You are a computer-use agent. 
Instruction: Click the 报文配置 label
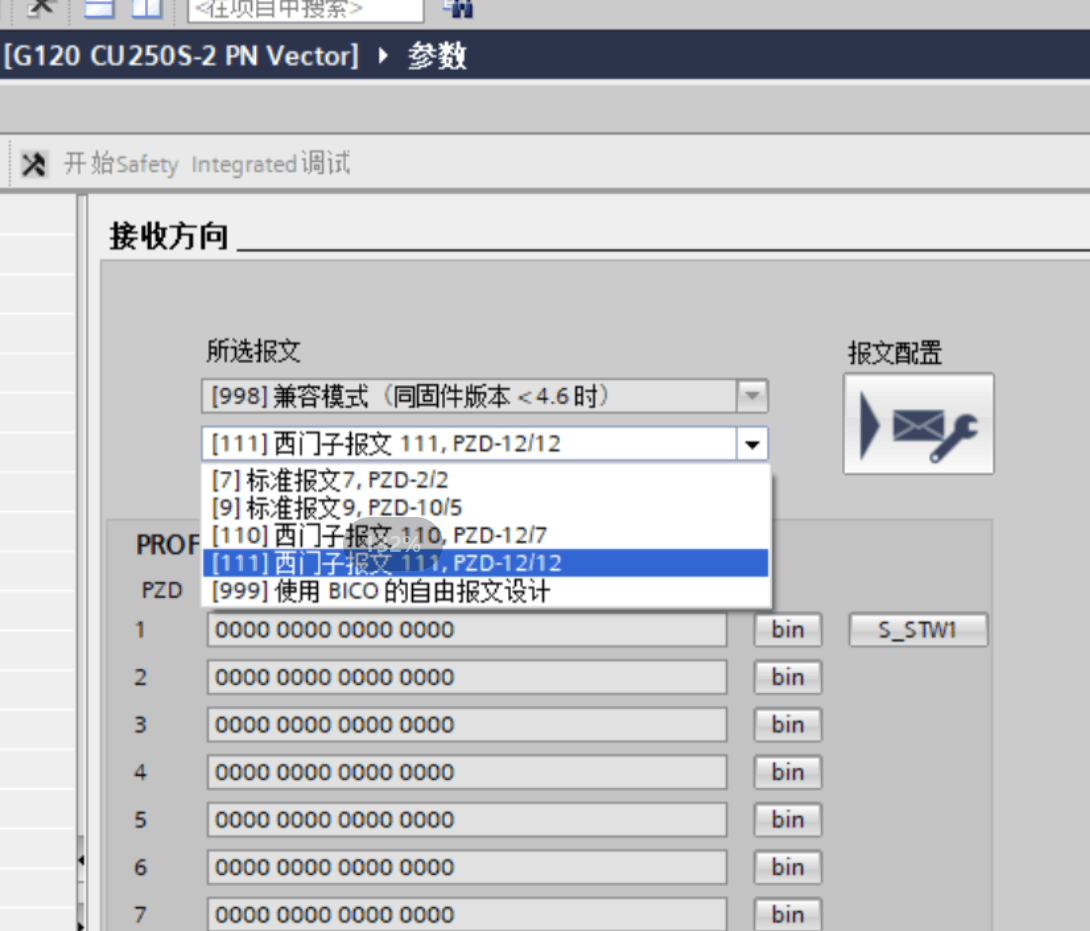coord(895,353)
